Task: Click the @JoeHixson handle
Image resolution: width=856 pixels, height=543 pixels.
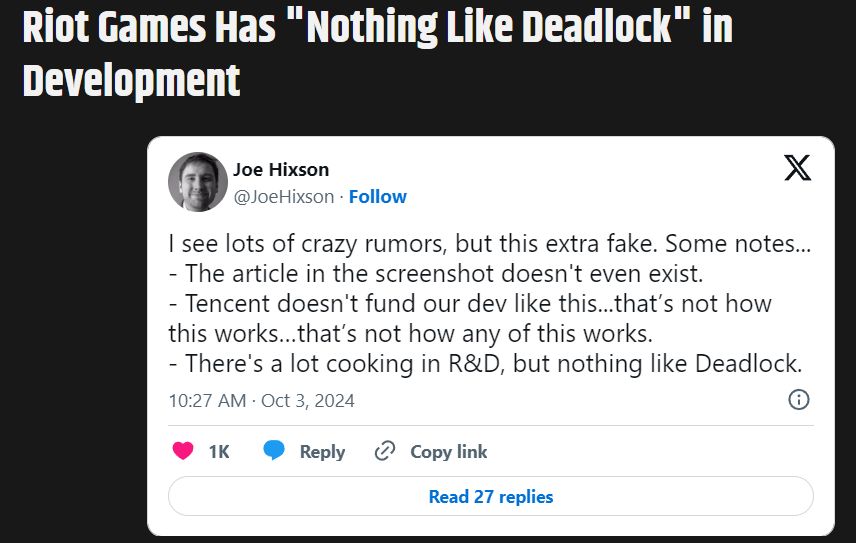Action: pos(284,196)
